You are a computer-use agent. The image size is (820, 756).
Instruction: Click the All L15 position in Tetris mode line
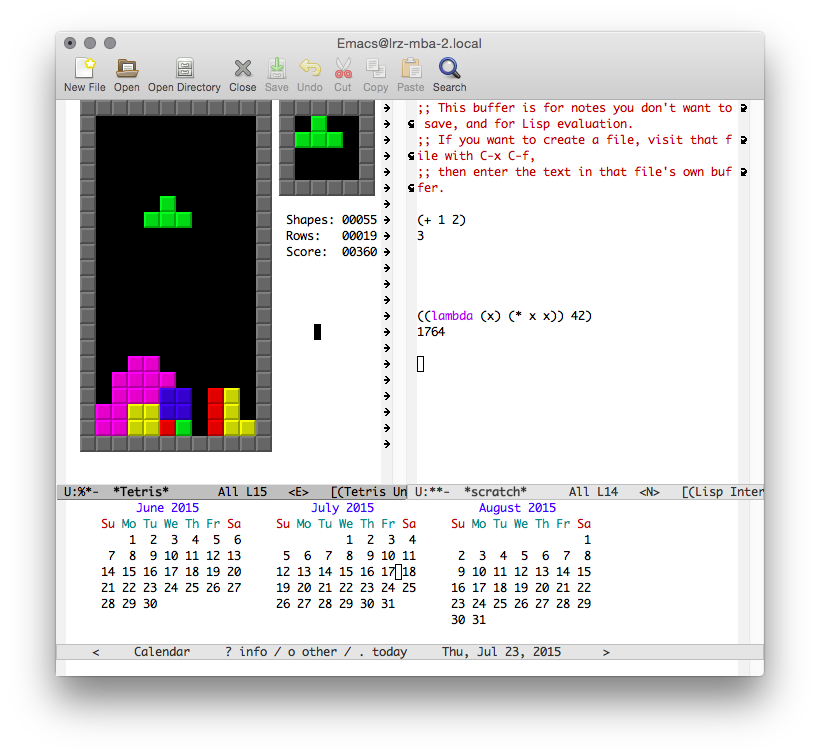243,492
